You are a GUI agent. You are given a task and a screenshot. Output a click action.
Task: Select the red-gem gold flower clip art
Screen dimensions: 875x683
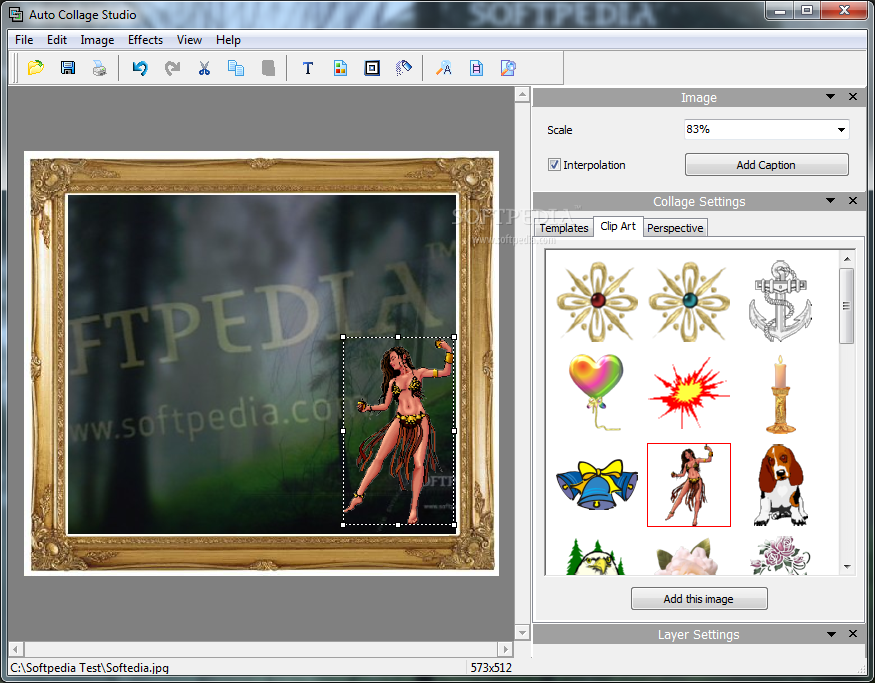coord(597,301)
